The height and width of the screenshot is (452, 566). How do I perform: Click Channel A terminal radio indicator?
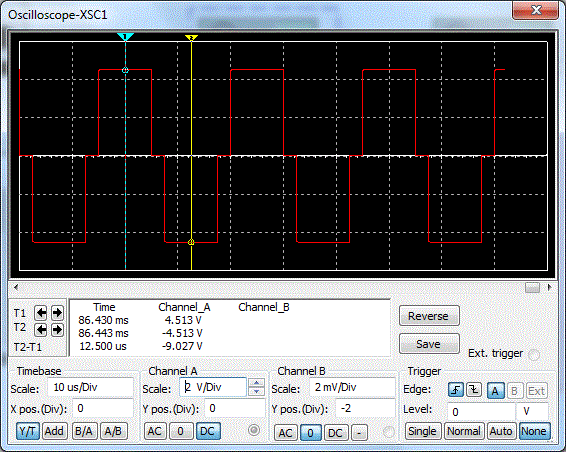[x=254, y=430]
